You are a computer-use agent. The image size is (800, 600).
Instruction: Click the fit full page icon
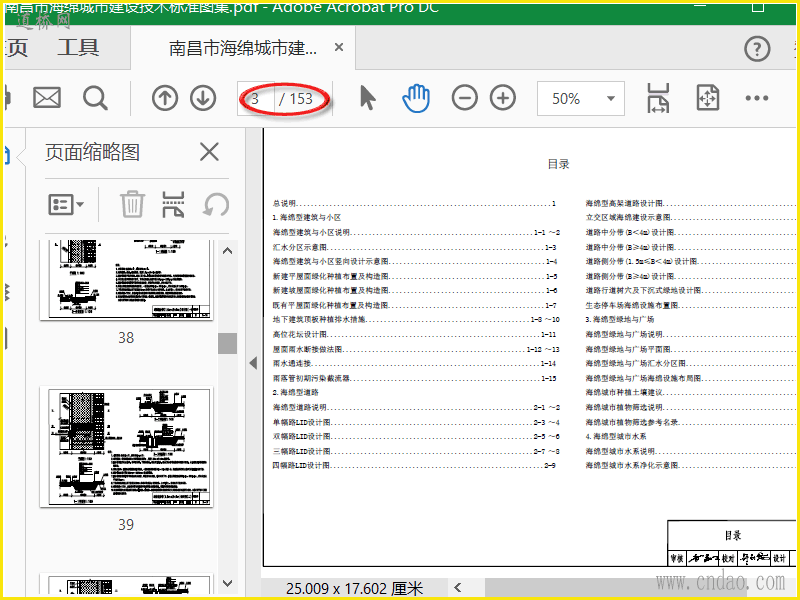coord(708,98)
